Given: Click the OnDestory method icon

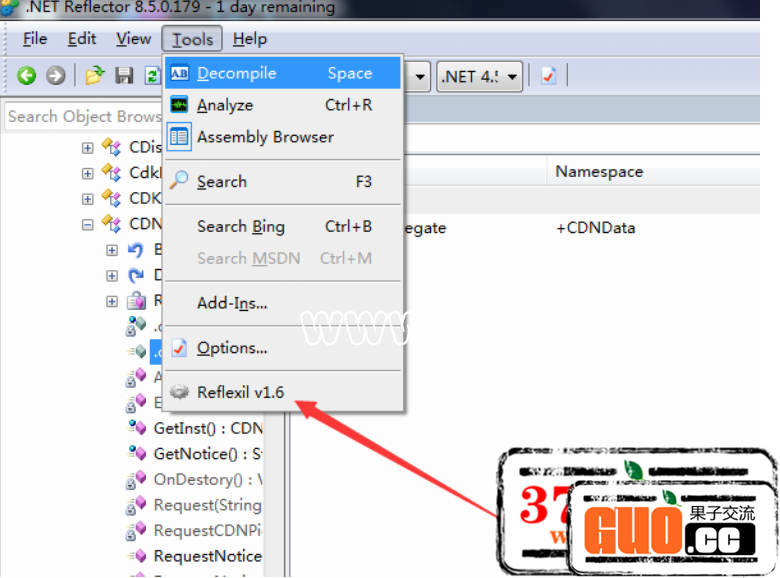Looking at the screenshot, I should 136,479.
